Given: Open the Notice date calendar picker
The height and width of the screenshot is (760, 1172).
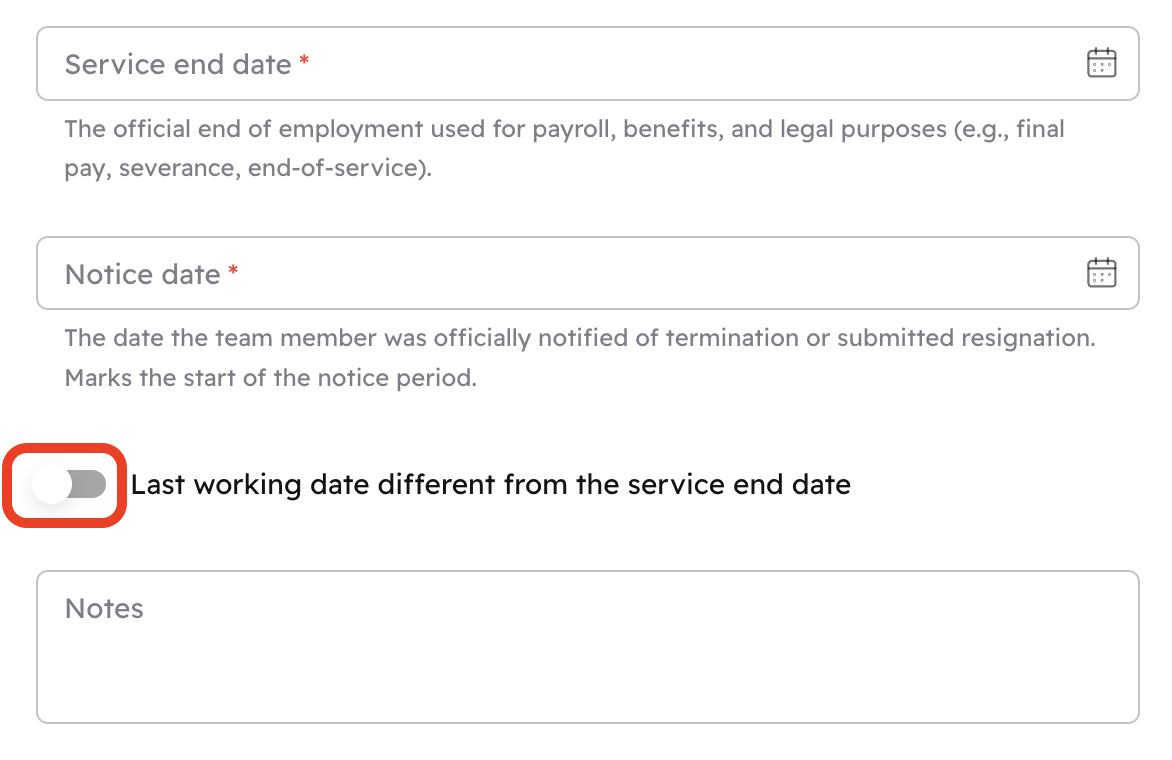Looking at the screenshot, I should [x=1101, y=273].
